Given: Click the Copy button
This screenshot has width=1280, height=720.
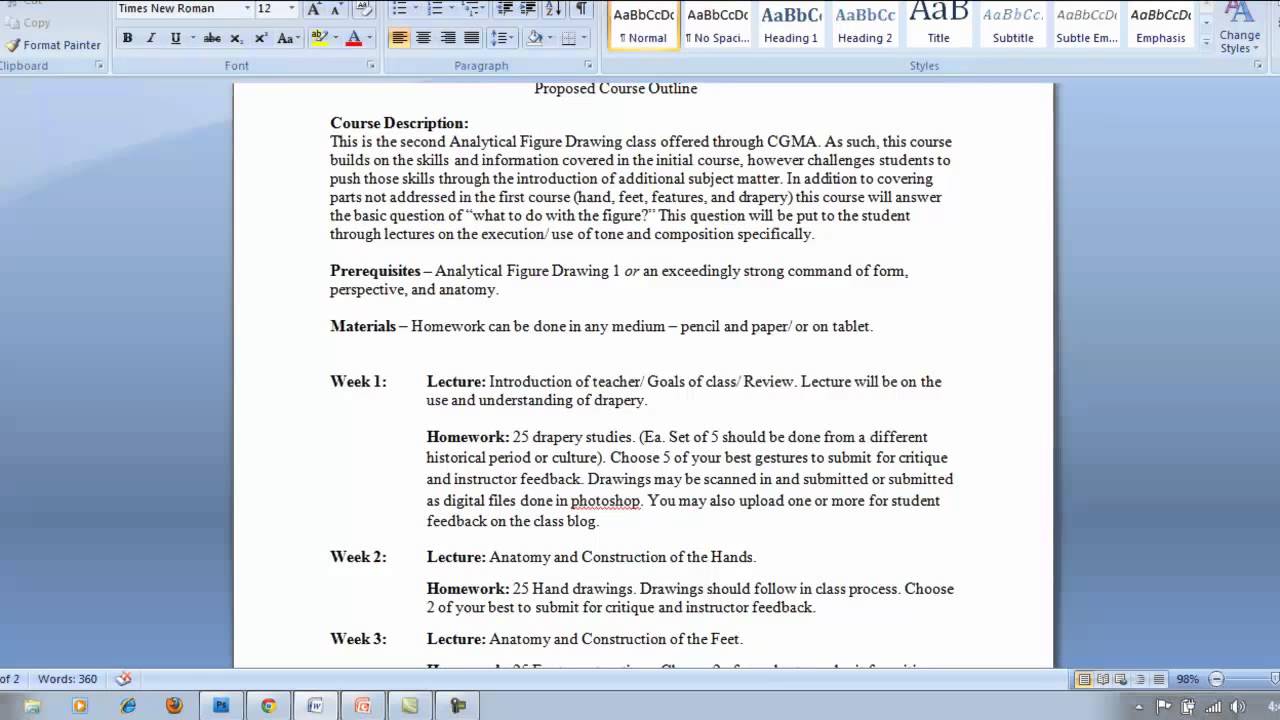Looking at the screenshot, I should point(28,23).
